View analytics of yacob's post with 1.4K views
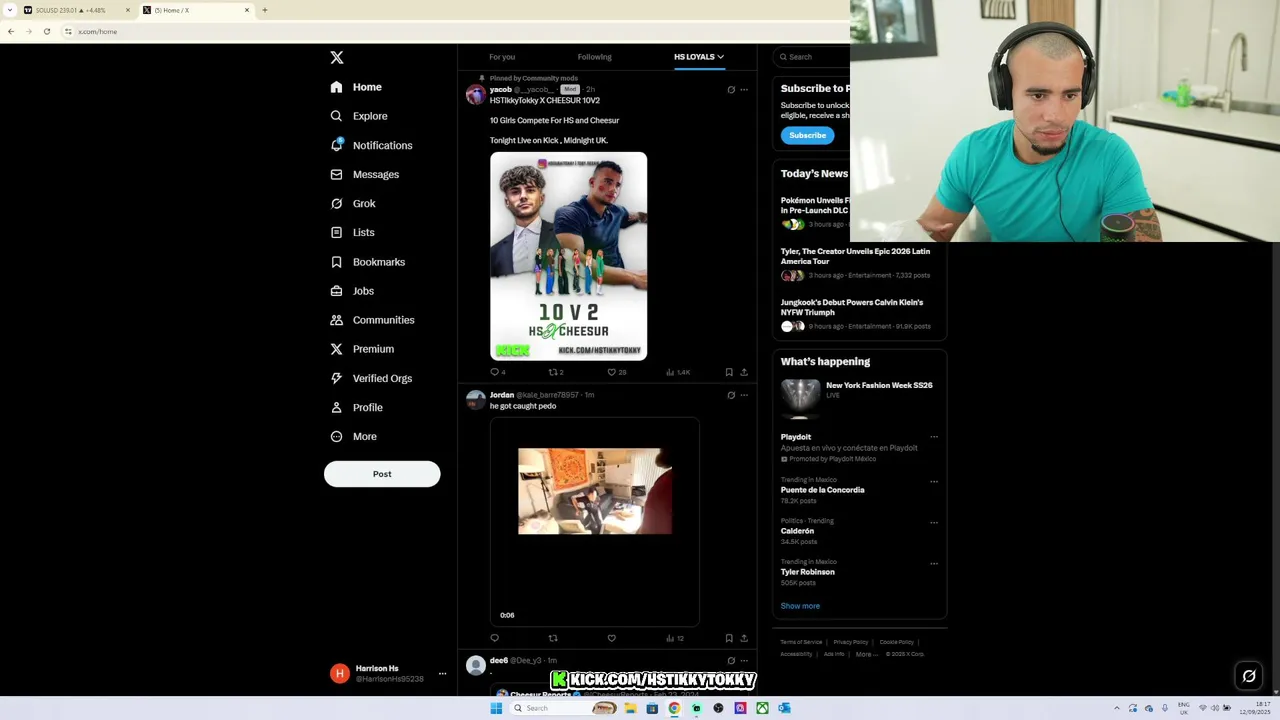Viewport: 1280px width, 720px height. 677,372
